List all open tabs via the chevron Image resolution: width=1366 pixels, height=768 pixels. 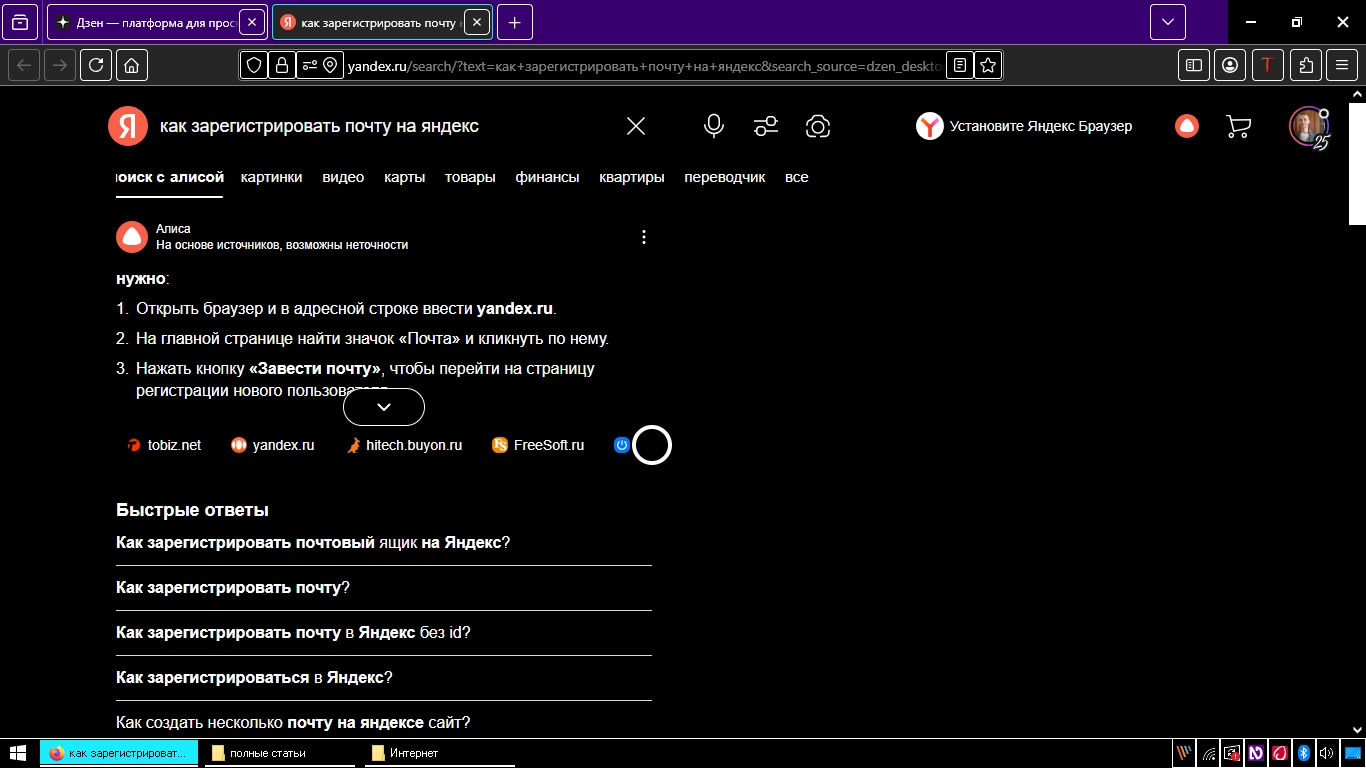tap(1168, 22)
